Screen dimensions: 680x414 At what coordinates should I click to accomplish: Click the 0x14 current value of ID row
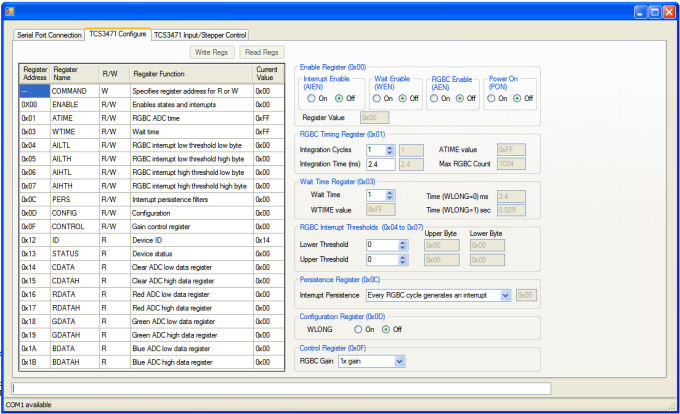click(x=268, y=240)
